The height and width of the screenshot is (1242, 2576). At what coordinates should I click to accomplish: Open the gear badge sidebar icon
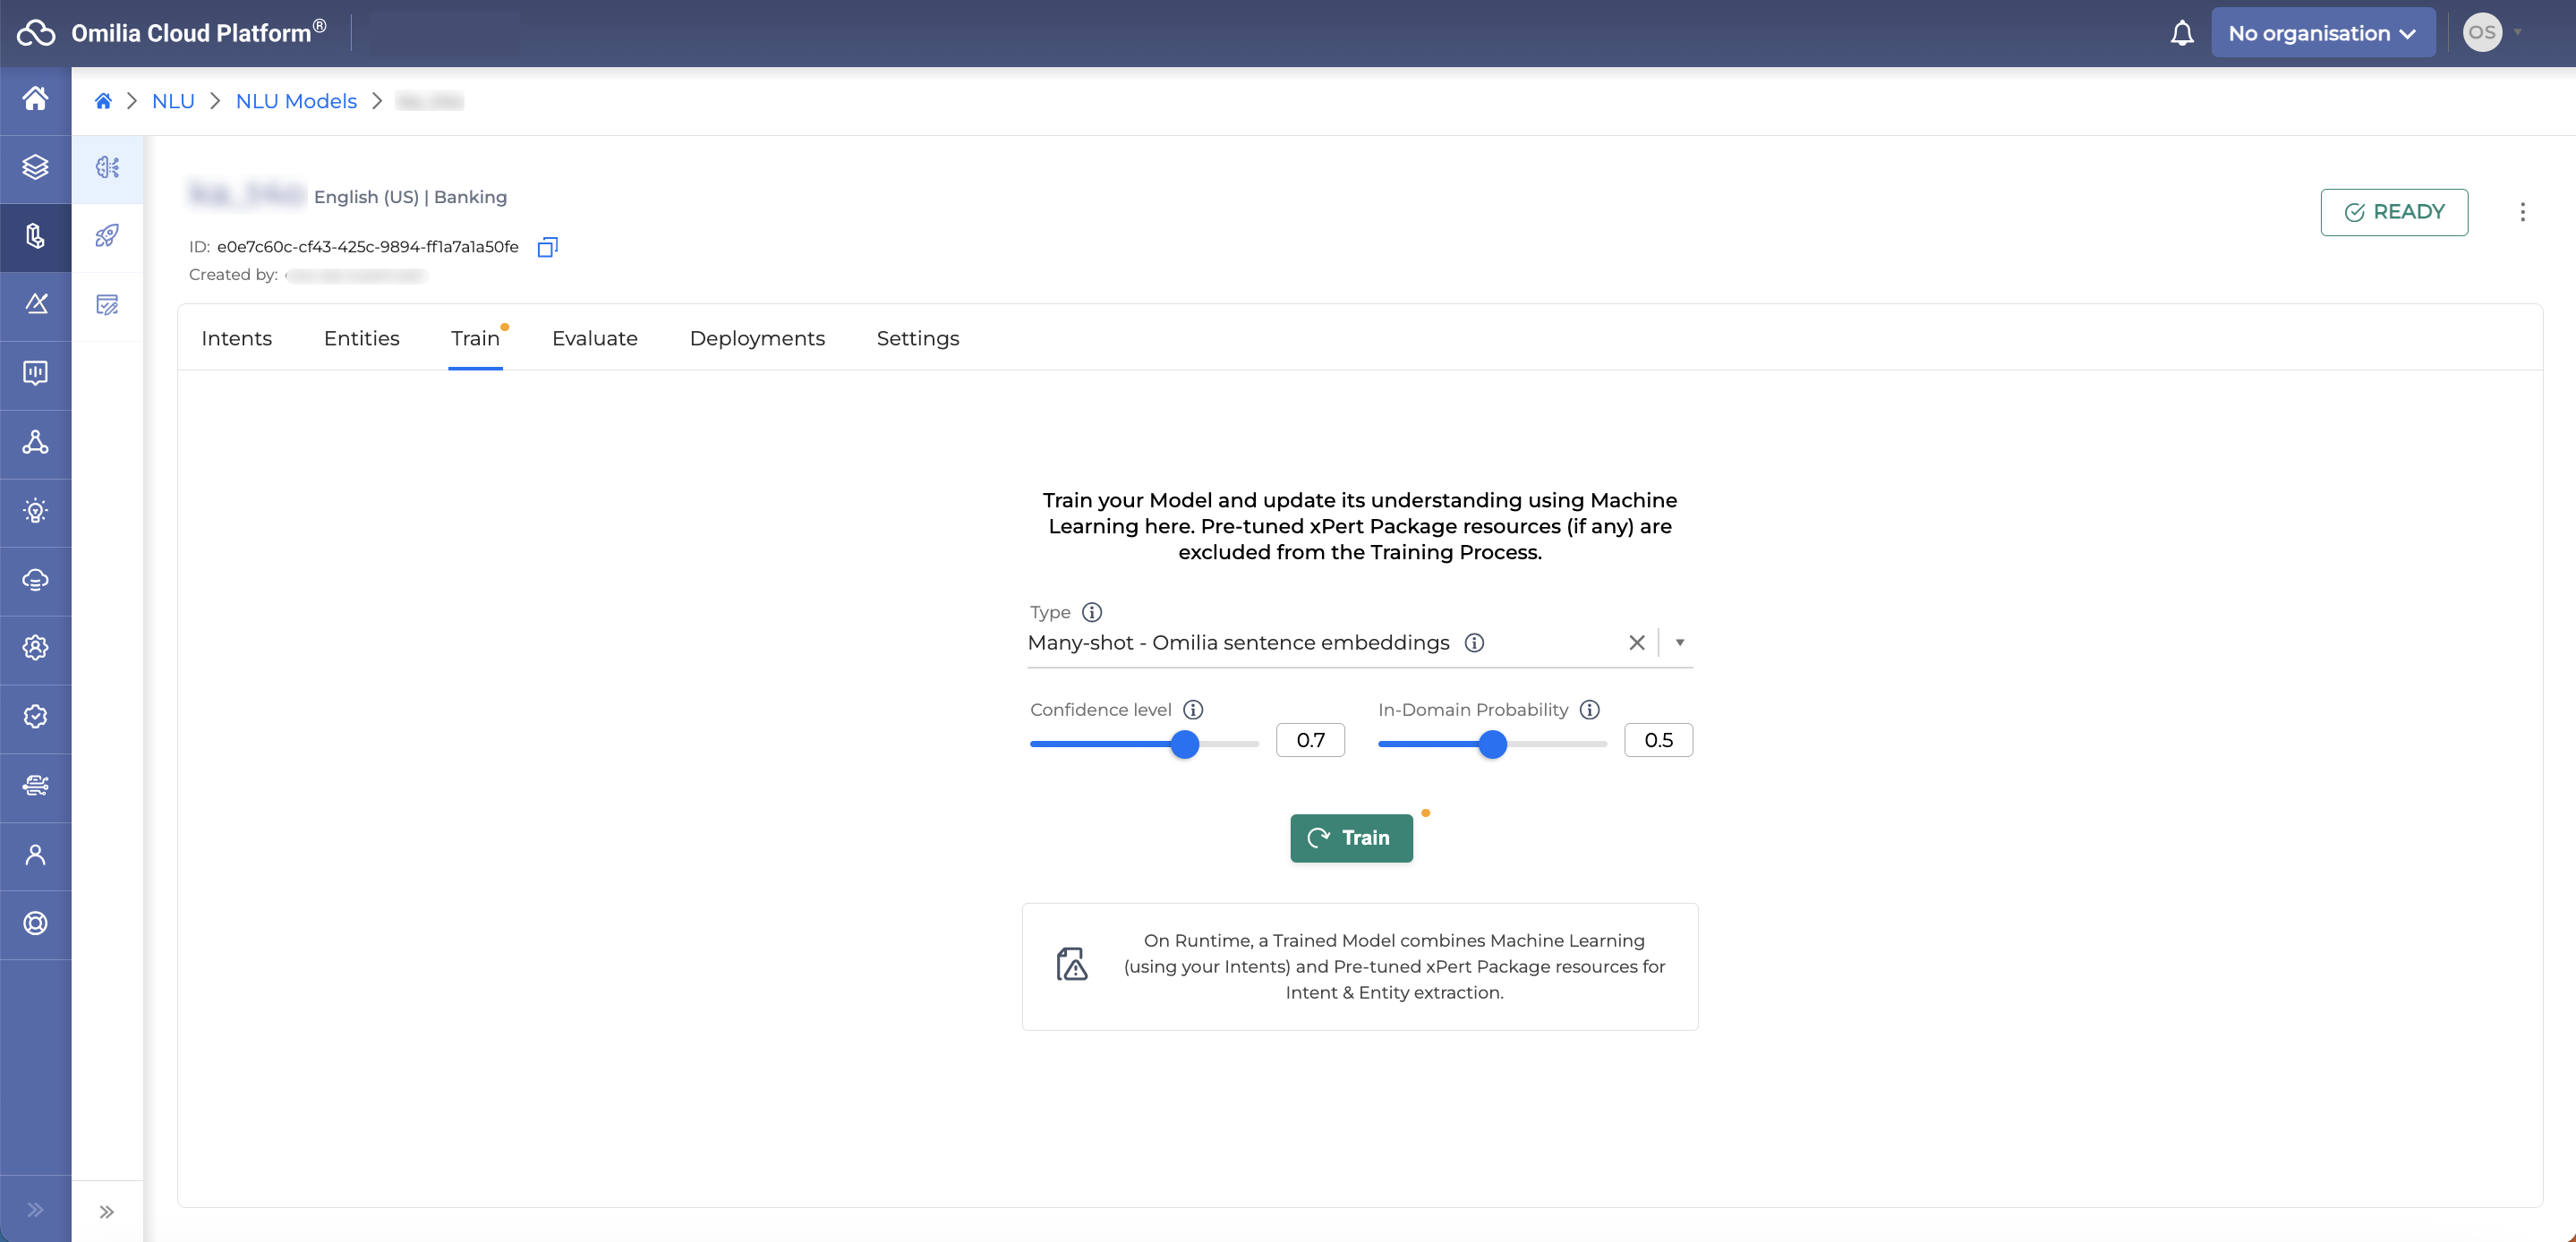click(x=36, y=648)
